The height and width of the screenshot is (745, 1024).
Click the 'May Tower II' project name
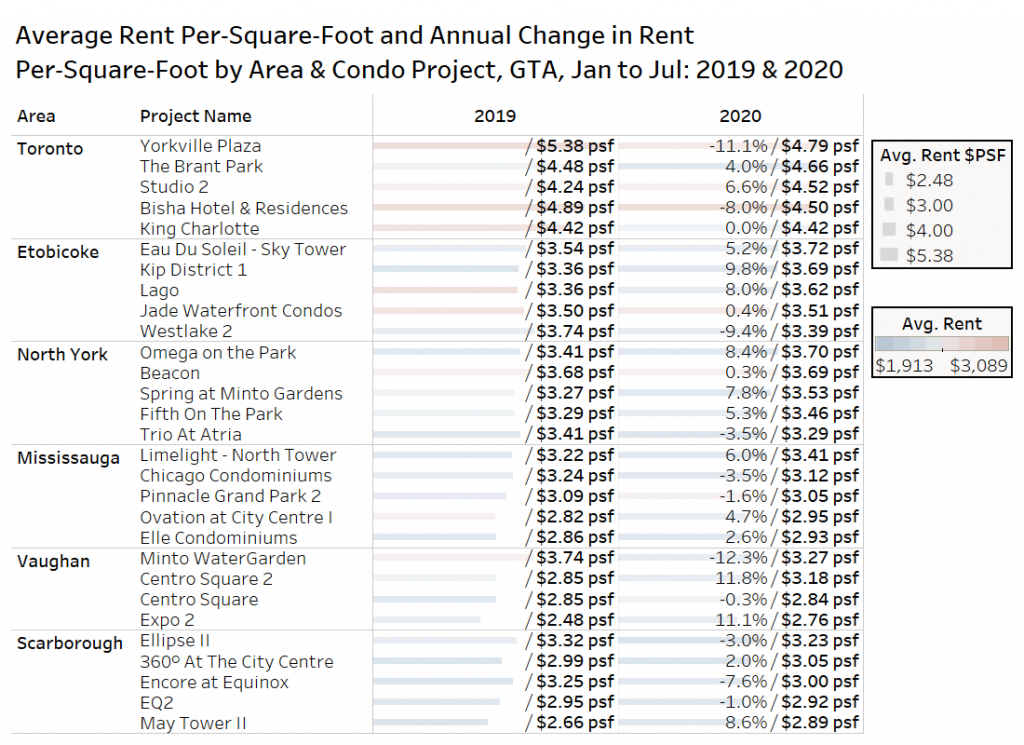193,723
